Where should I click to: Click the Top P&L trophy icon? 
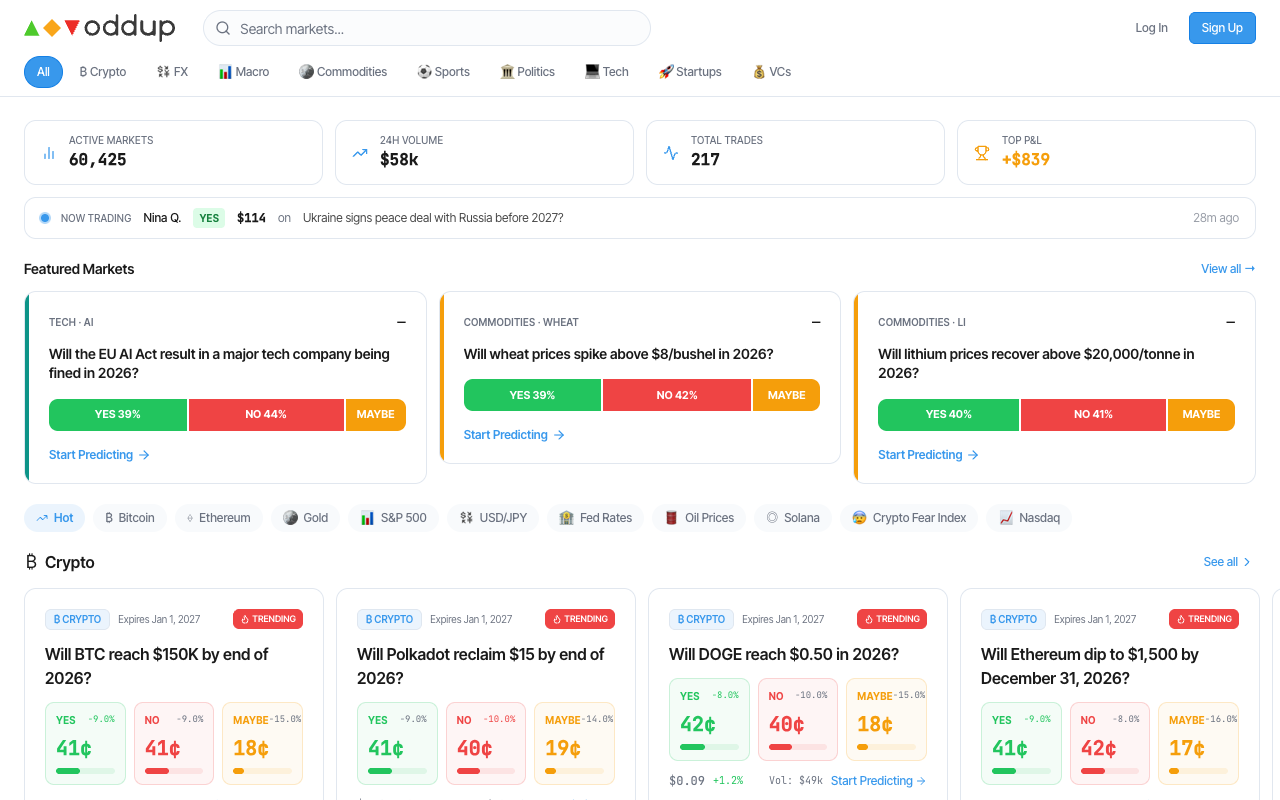[982, 153]
